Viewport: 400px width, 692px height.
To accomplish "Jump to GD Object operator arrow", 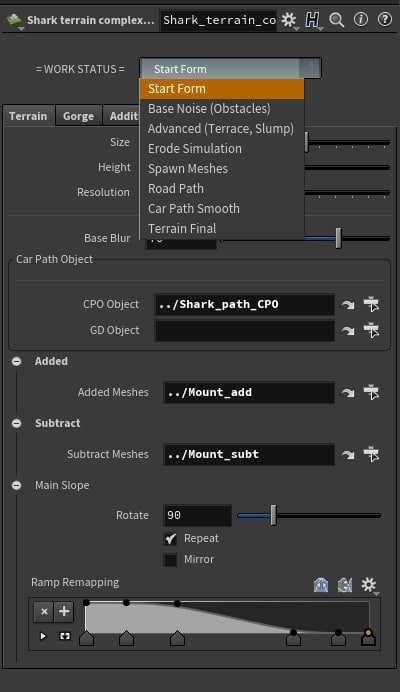I will point(348,331).
